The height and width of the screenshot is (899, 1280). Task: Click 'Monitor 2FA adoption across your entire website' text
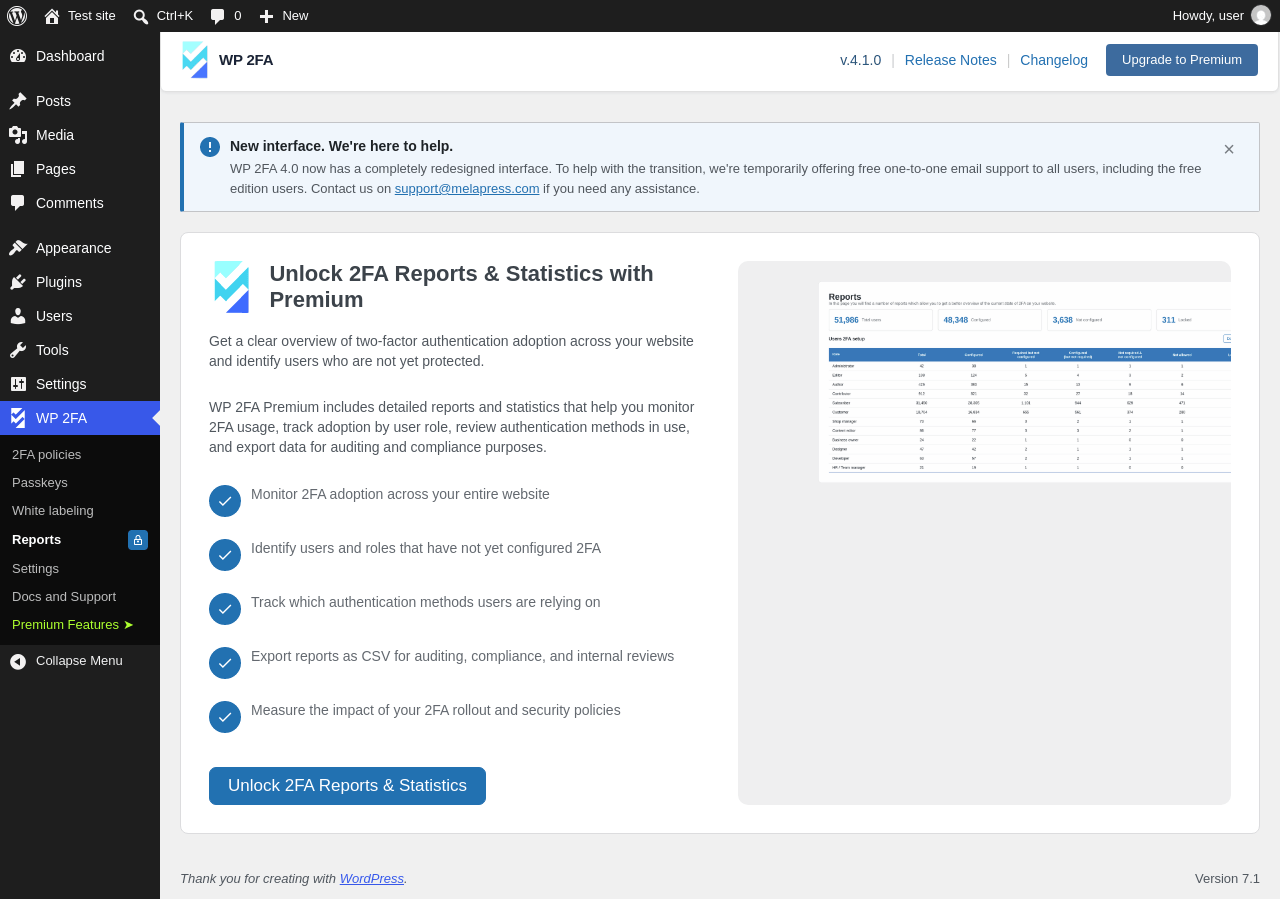pos(400,494)
